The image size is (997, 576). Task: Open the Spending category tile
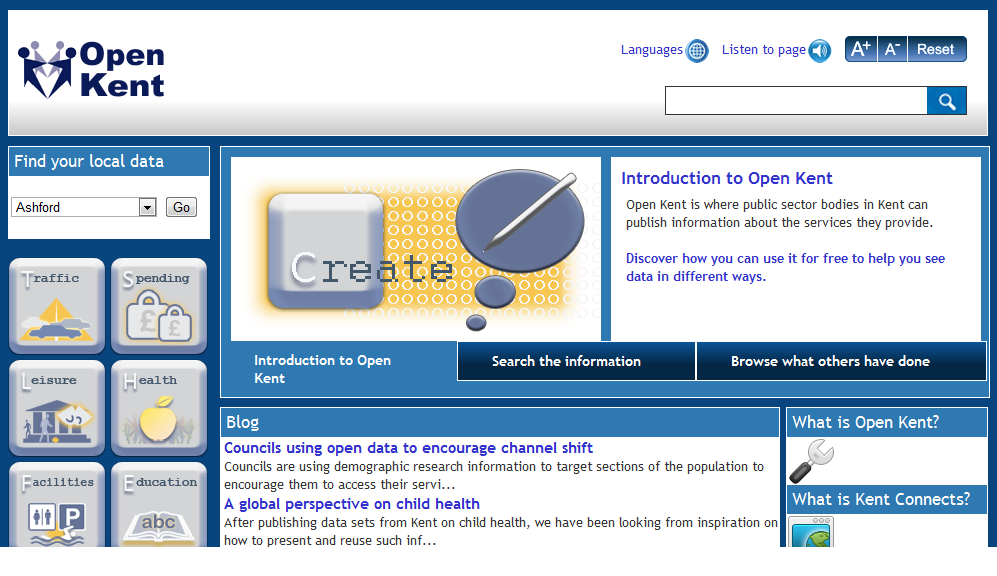pyautogui.click(x=159, y=306)
